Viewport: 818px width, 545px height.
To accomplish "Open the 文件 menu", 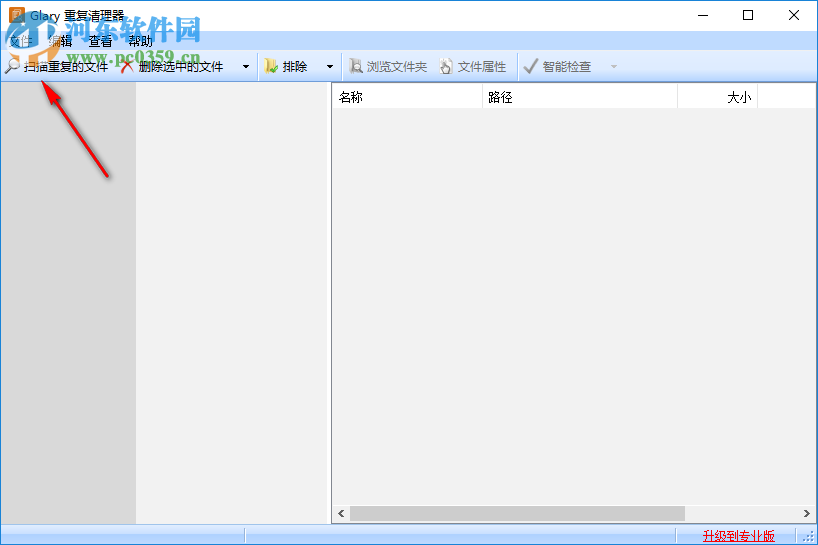I will [x=21, y=41].
